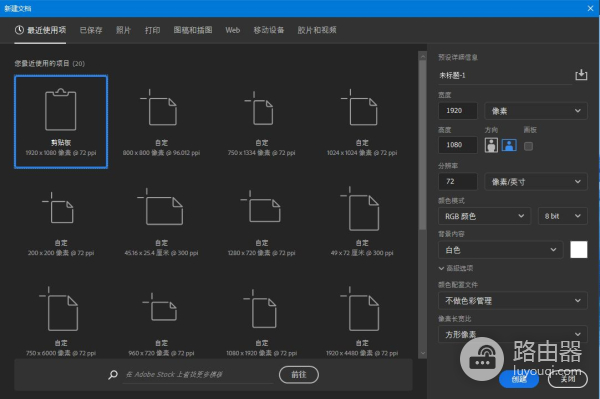
Task: Click the resolution field showing 72
Action: (458, 182)
